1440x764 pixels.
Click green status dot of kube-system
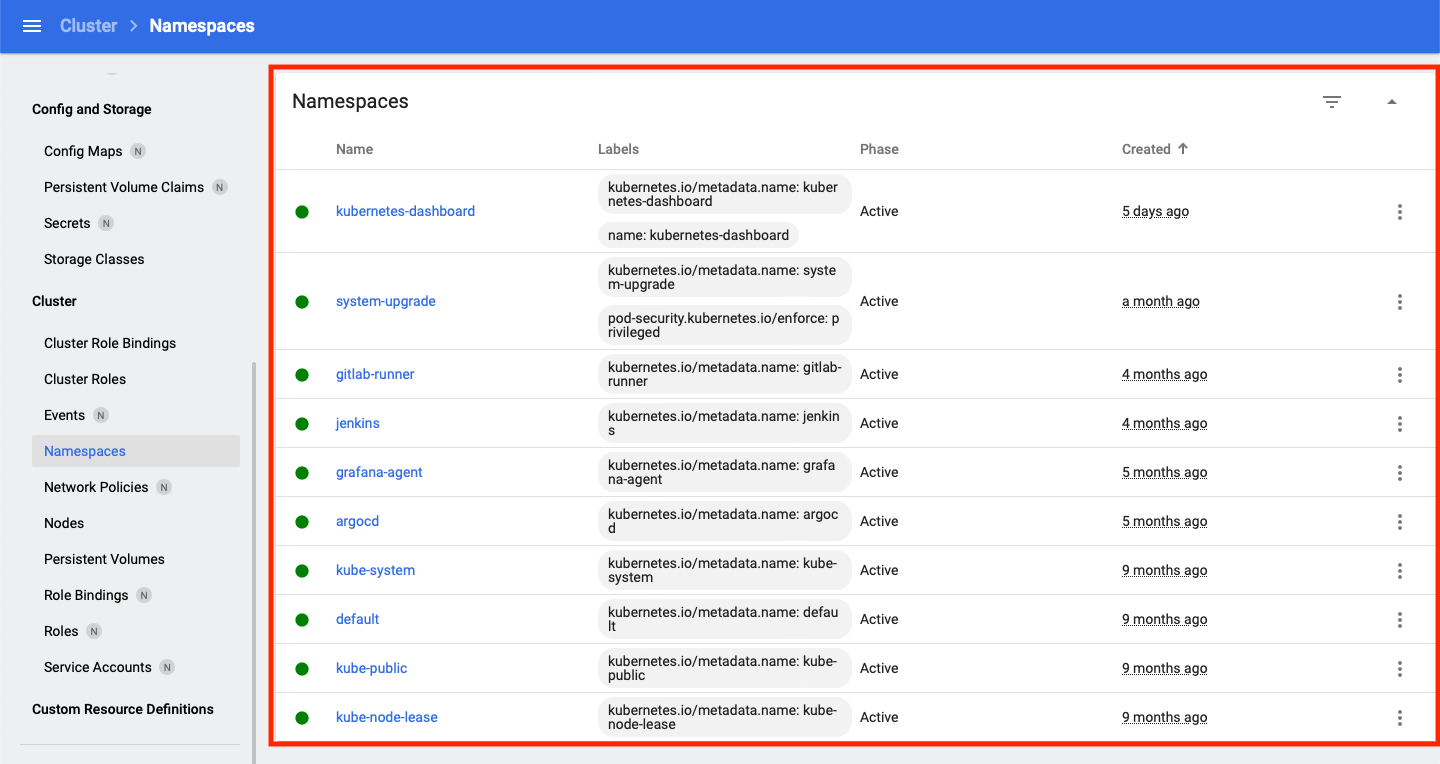[x=302, y=571]
